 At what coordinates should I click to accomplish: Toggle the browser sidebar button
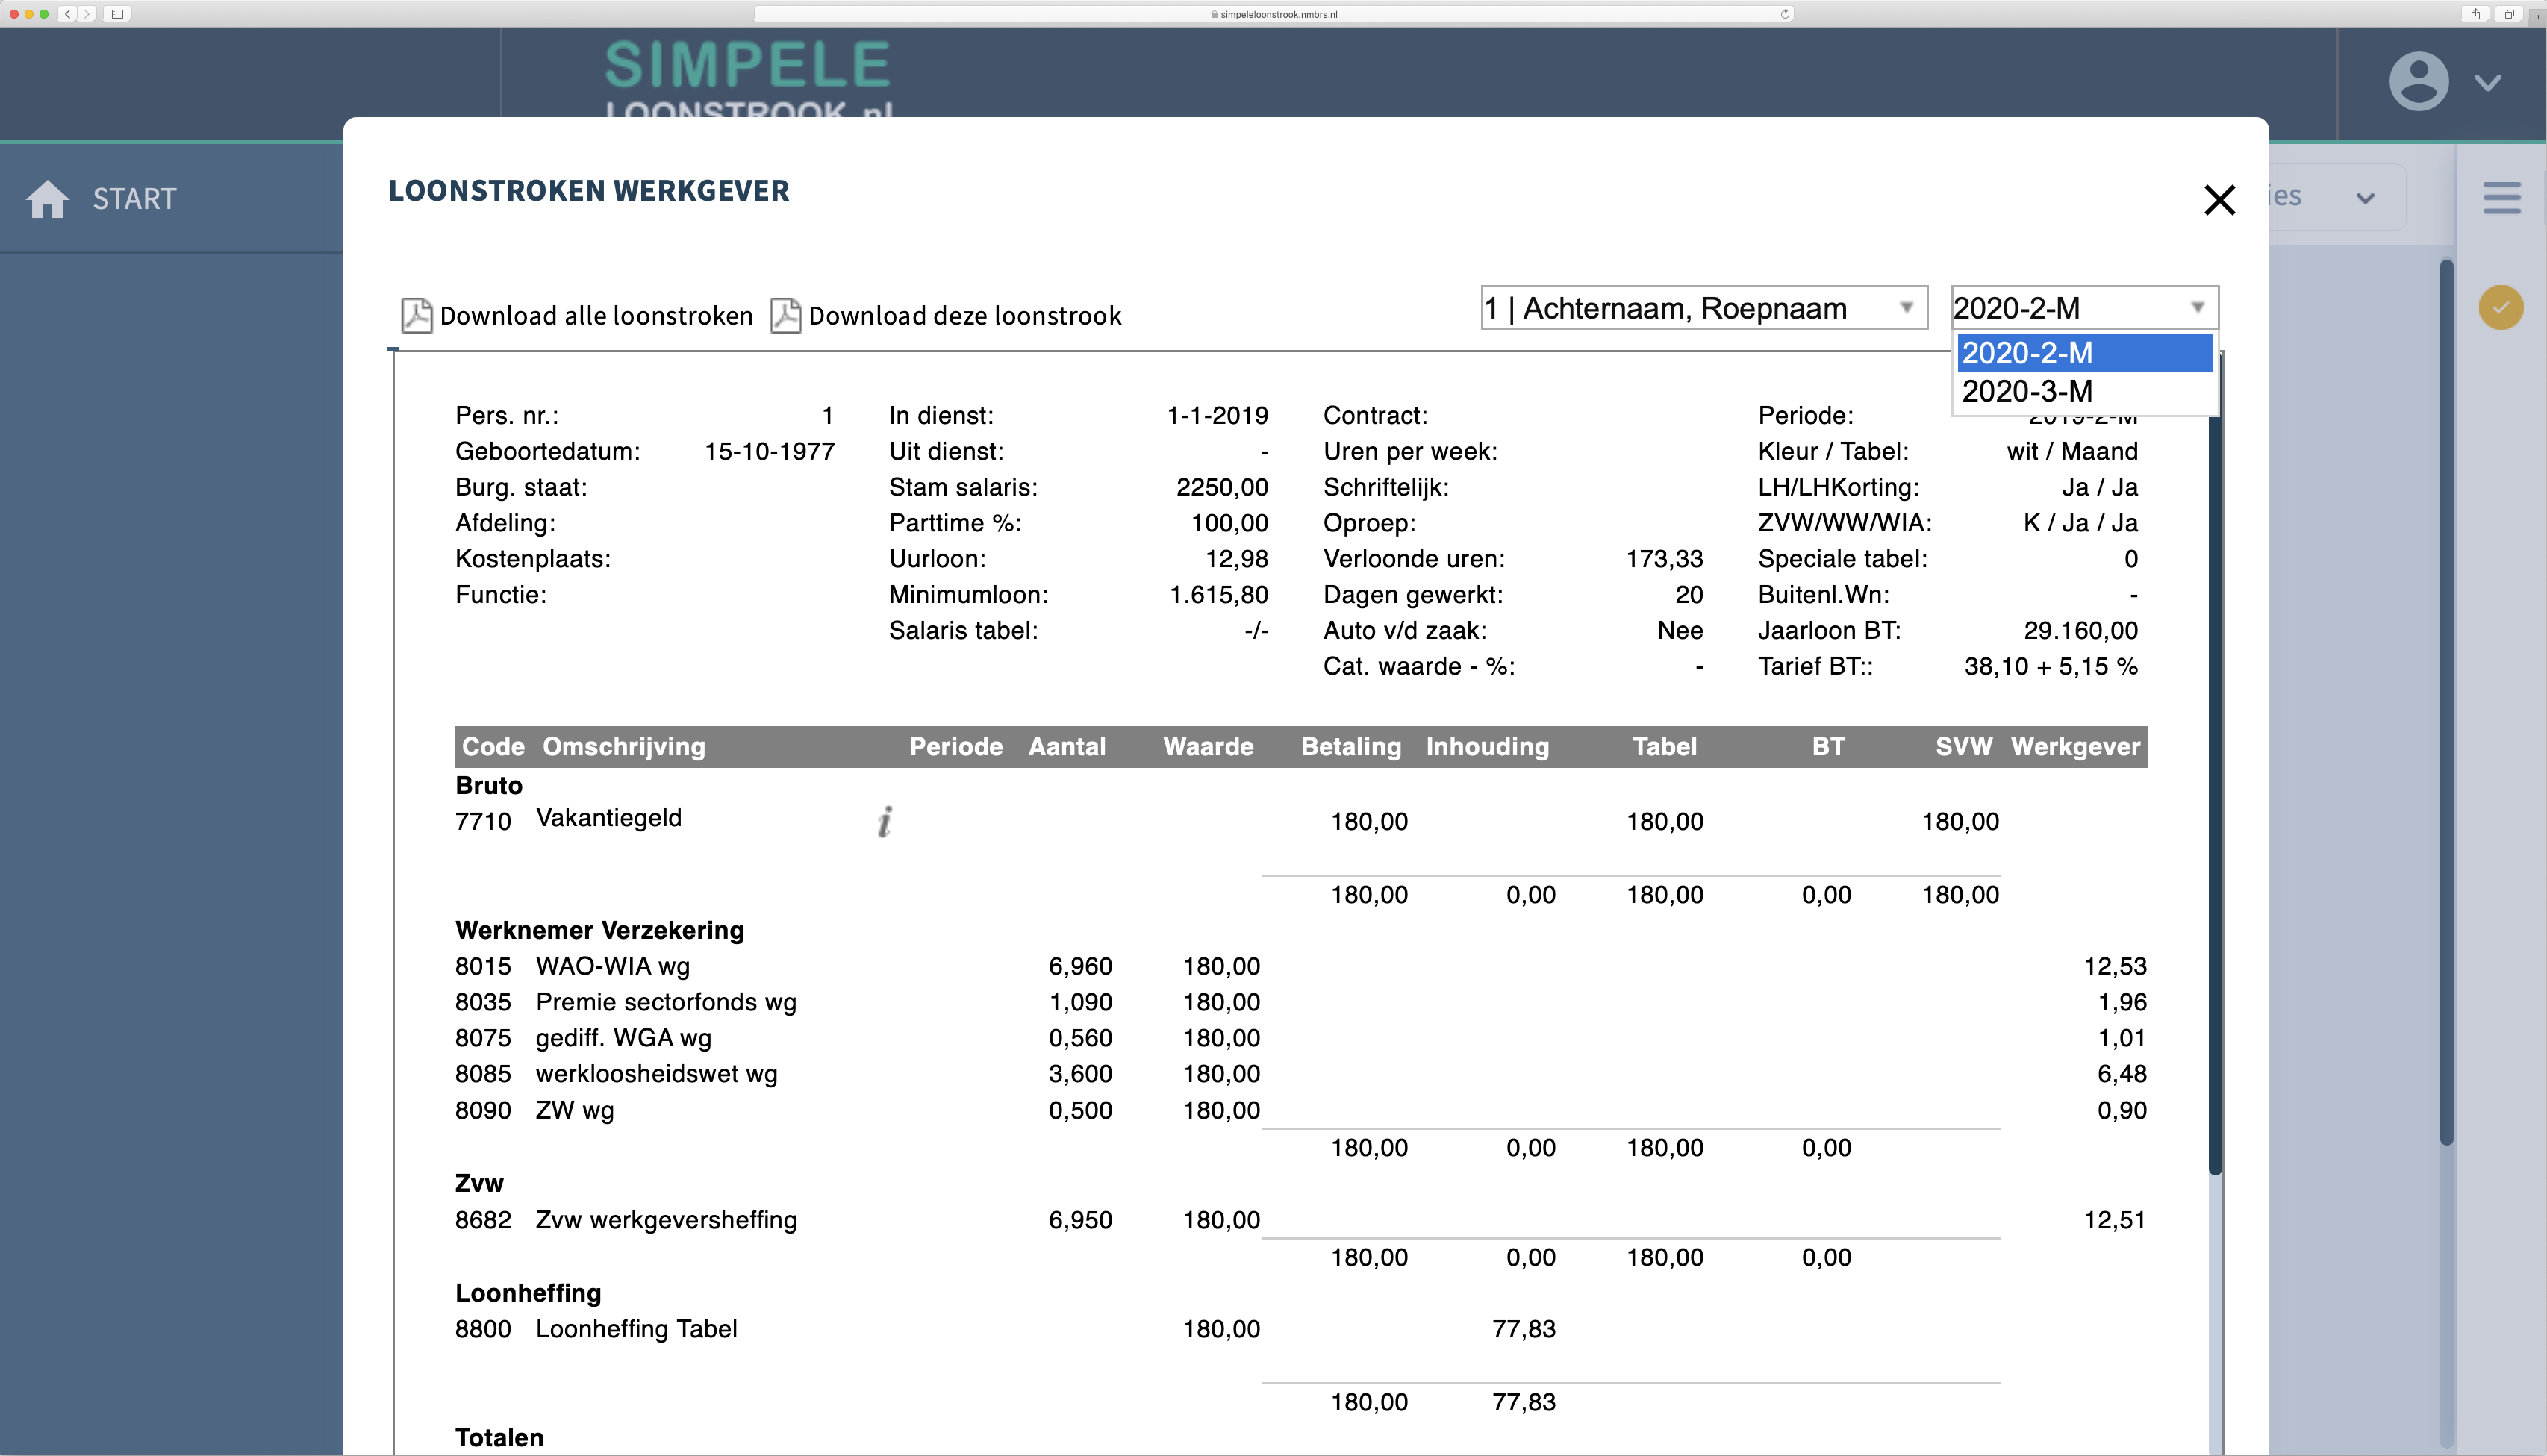(x=117, y=14)
